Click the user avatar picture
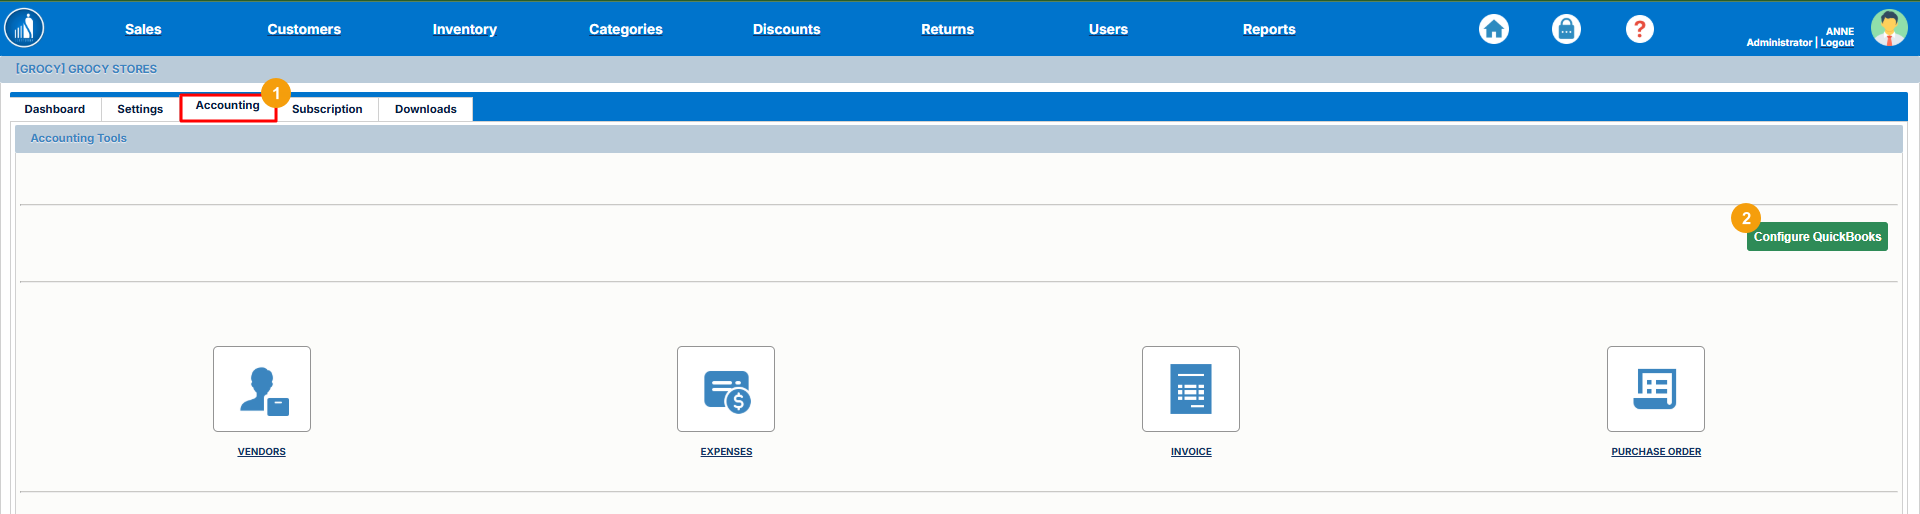The image size is (1920, 514). tap(1888, 28)
